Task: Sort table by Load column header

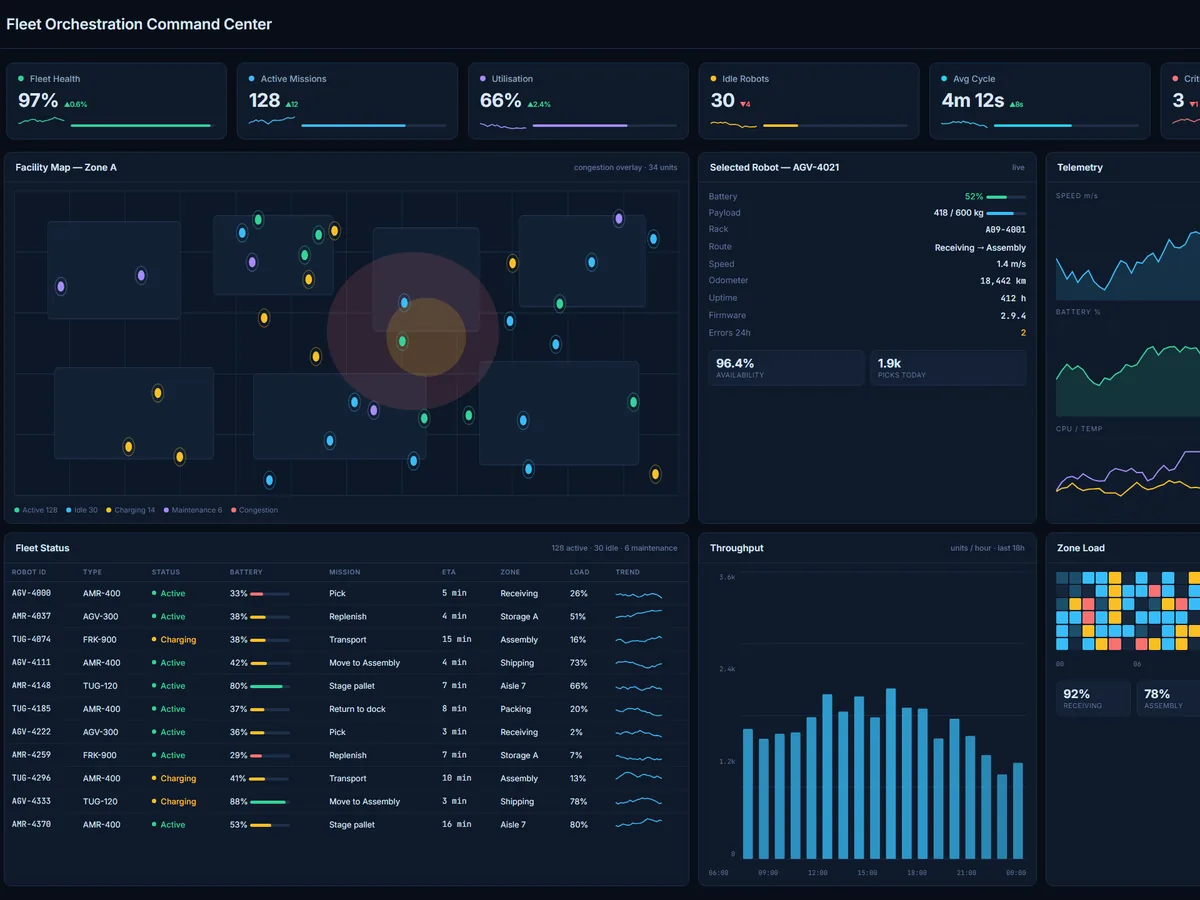Action: [579, 572]
